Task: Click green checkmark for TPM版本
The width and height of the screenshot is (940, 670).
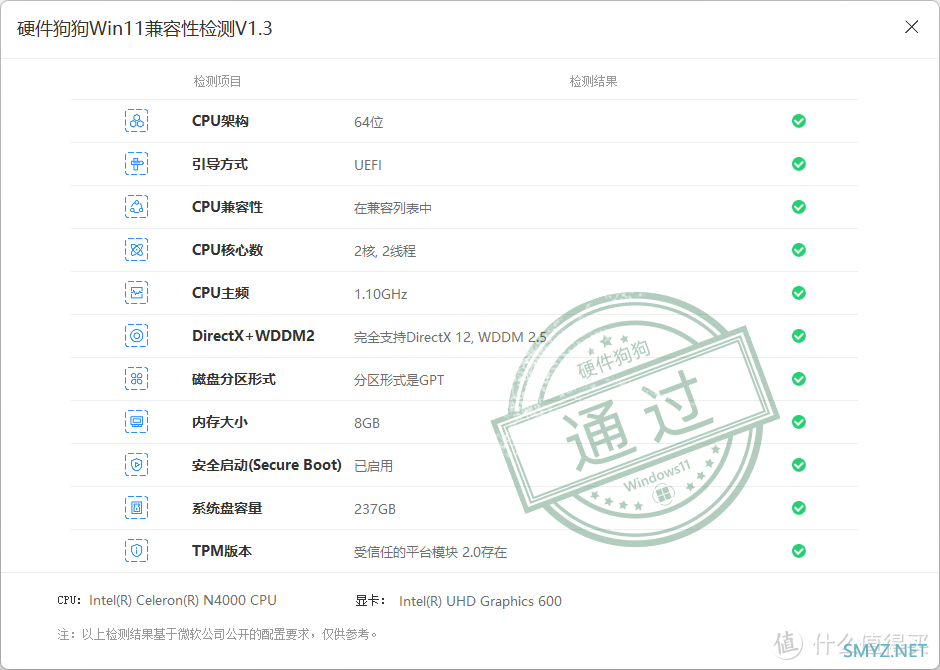Action: (x=799, y=551)
